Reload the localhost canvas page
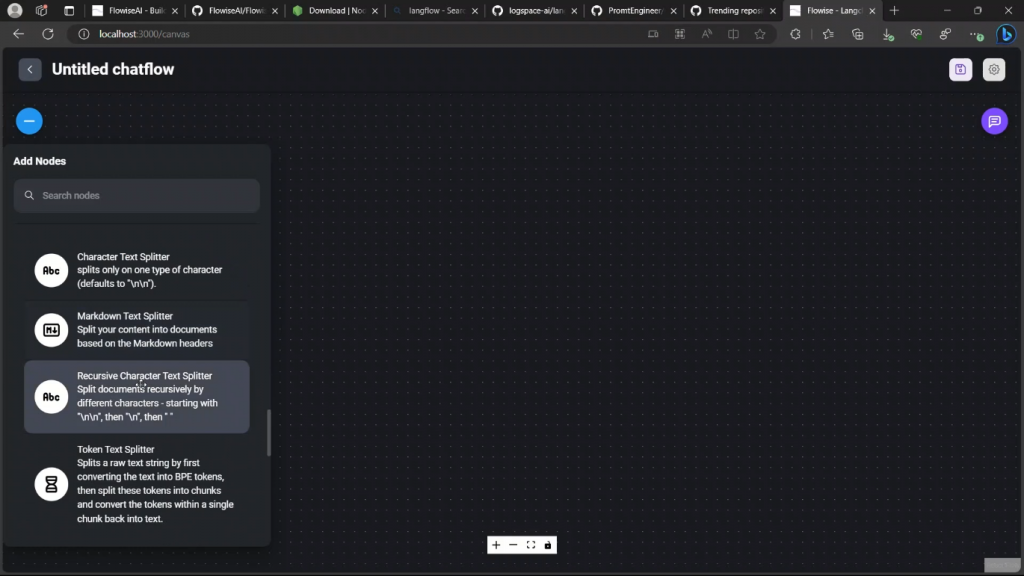The width and height of the screenshot is (1024, 576). pos(48,34)
